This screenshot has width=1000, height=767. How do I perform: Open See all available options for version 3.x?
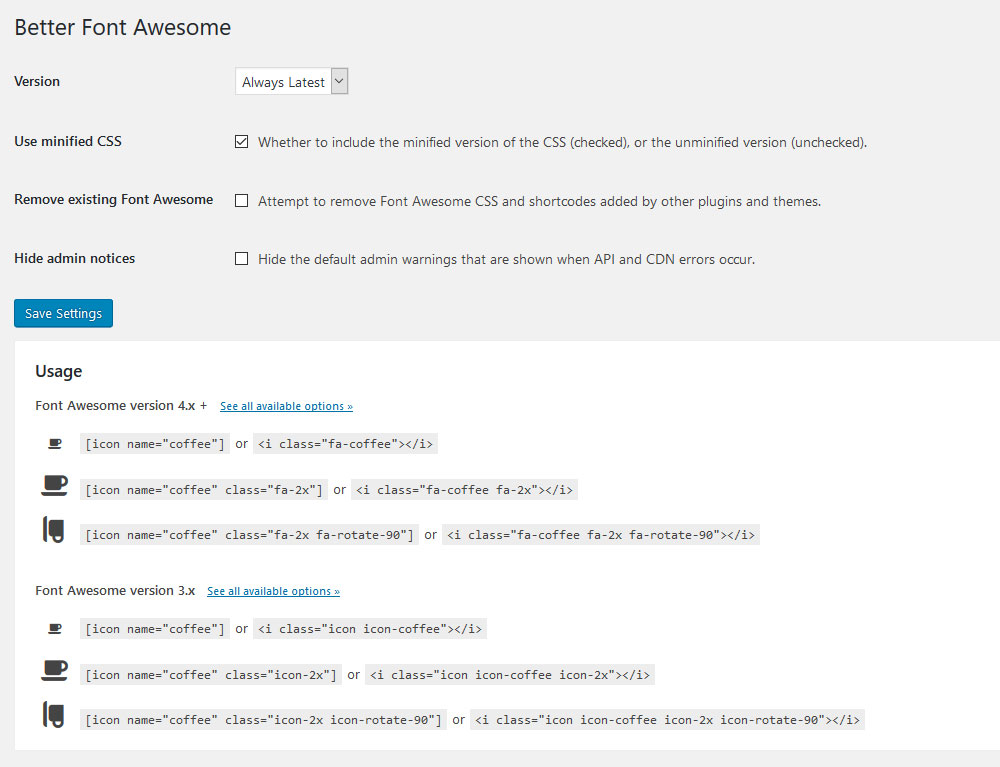pos(273,590)
